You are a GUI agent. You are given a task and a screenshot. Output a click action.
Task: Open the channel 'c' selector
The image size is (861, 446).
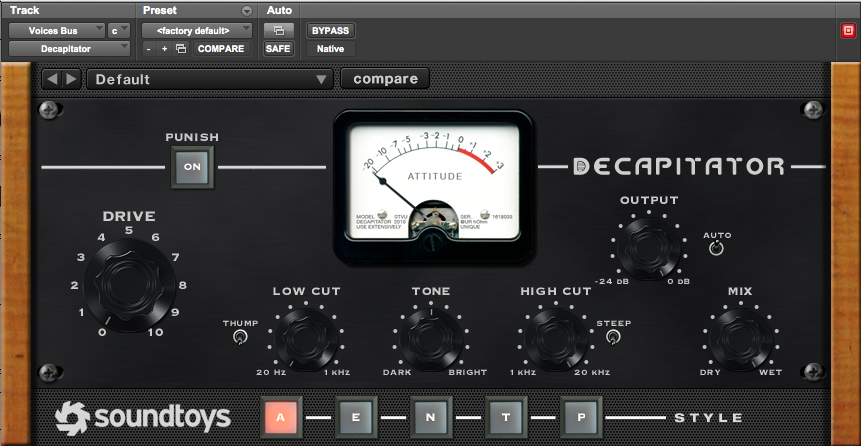coord(119,31)
